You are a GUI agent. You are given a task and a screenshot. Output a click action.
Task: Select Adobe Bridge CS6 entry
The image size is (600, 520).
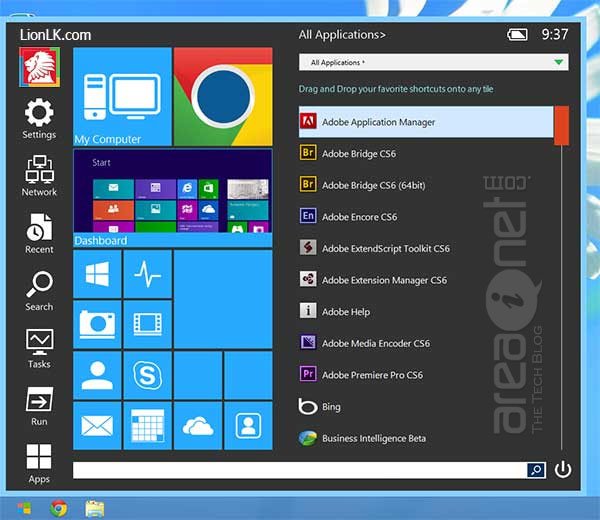tap(426, 153)
